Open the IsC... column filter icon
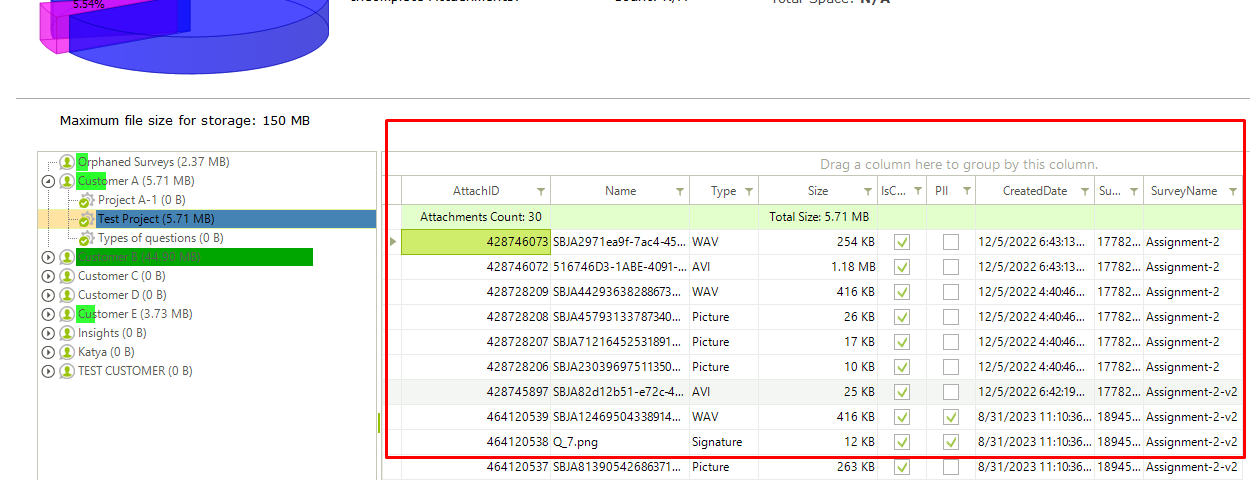 917,191
